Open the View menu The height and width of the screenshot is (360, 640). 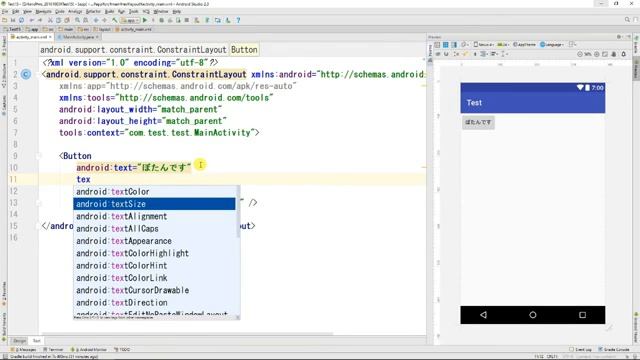tap(26, 11)
